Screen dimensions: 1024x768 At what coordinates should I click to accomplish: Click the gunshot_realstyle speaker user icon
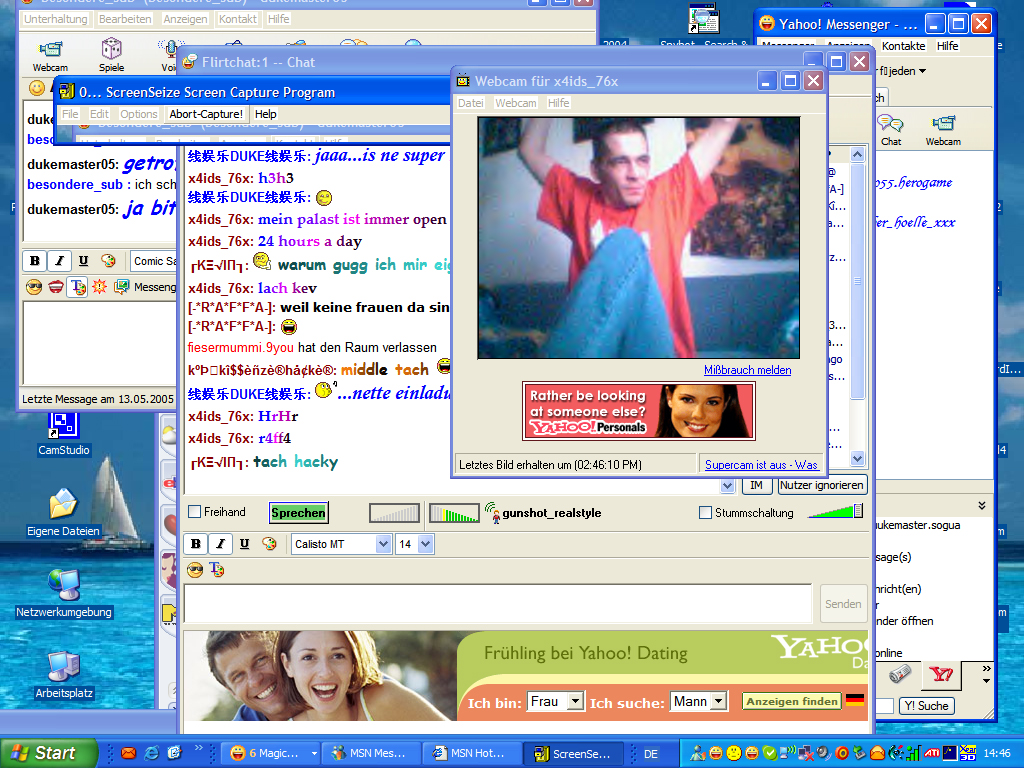(x=492, y=513)
